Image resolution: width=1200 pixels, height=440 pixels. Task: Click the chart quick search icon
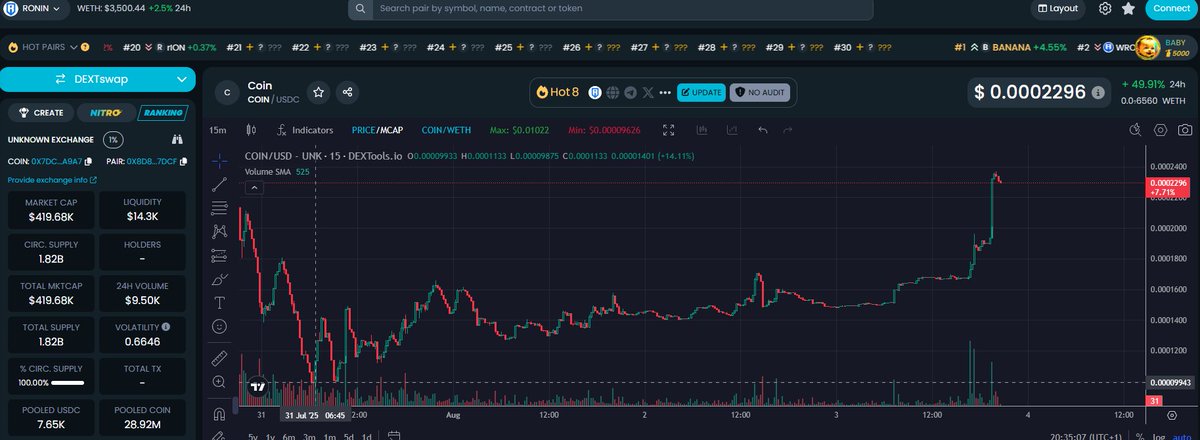coord(1135,130)
